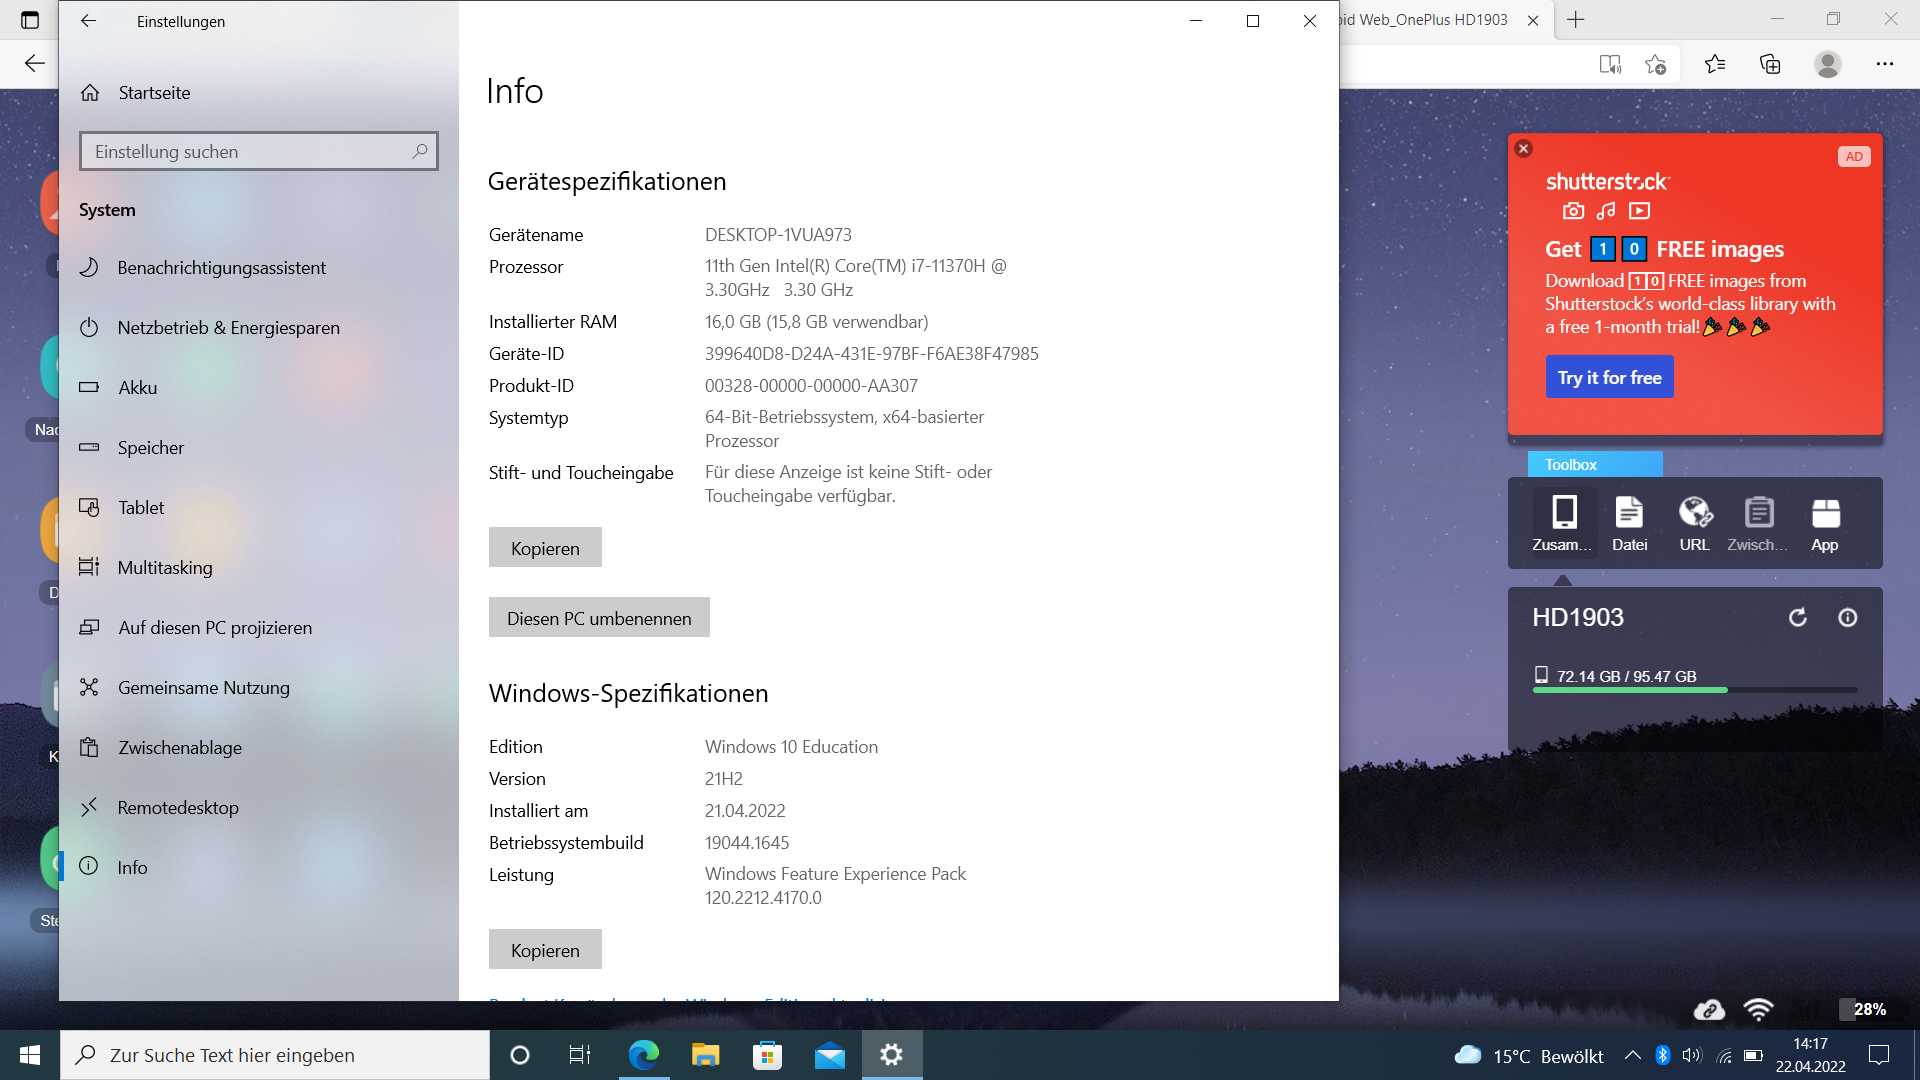1920x1080 pixels.
Task: Open Remotedesktop settings page
Action: [177, 808]
